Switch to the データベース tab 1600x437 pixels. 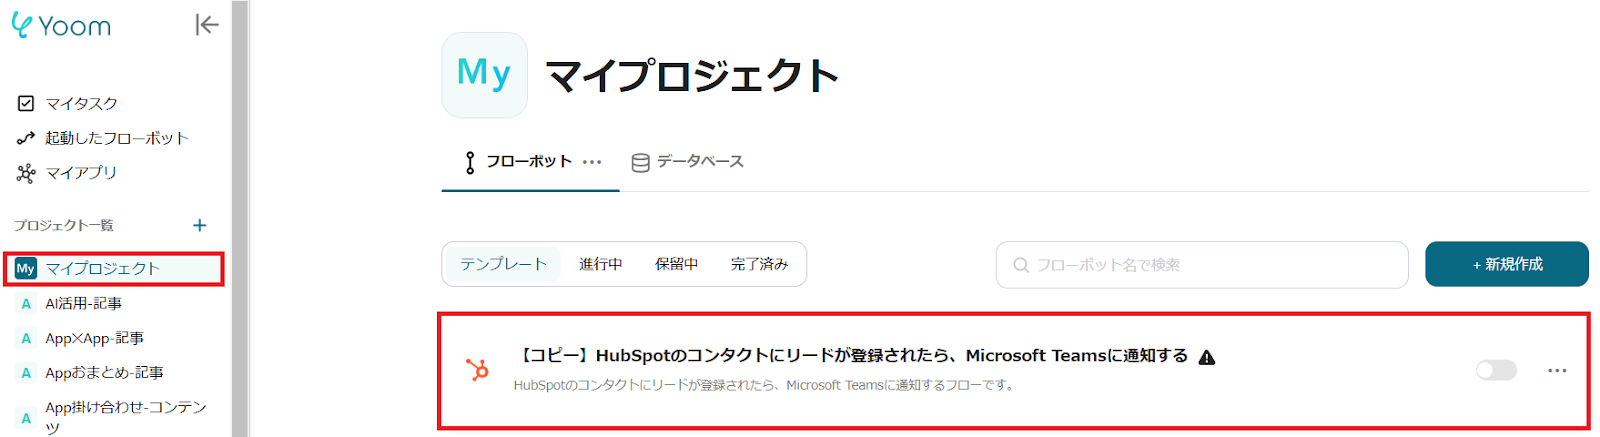point(688,162)
